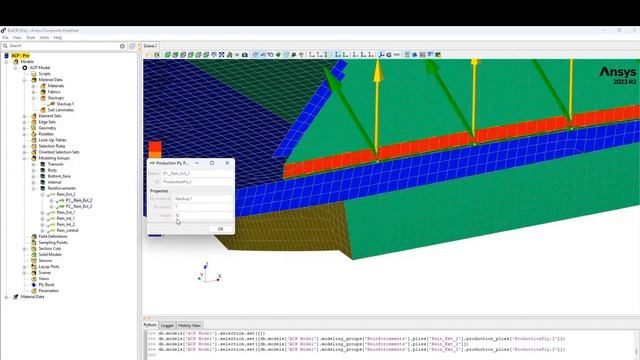Select the Oriented Selection Sets item
This screenshot has width=640, height=360.
[x=59, y=152]
